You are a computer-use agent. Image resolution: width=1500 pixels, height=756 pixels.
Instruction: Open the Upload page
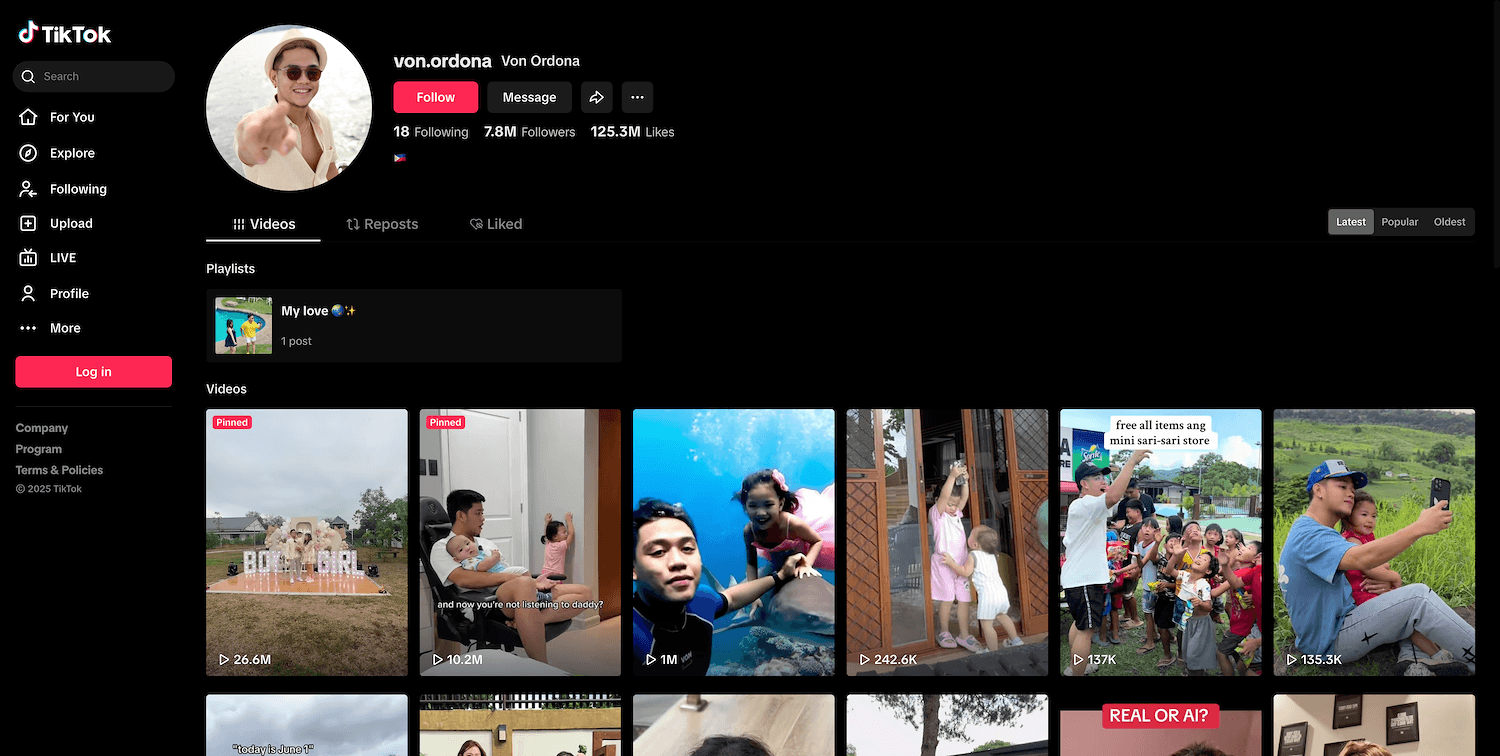click(70, 223)
